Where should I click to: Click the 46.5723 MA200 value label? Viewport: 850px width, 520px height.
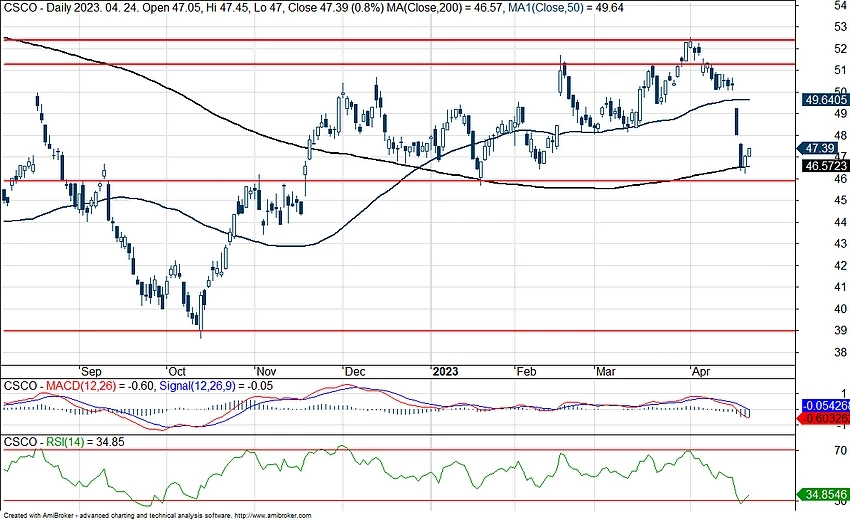[x=826, y=166]
